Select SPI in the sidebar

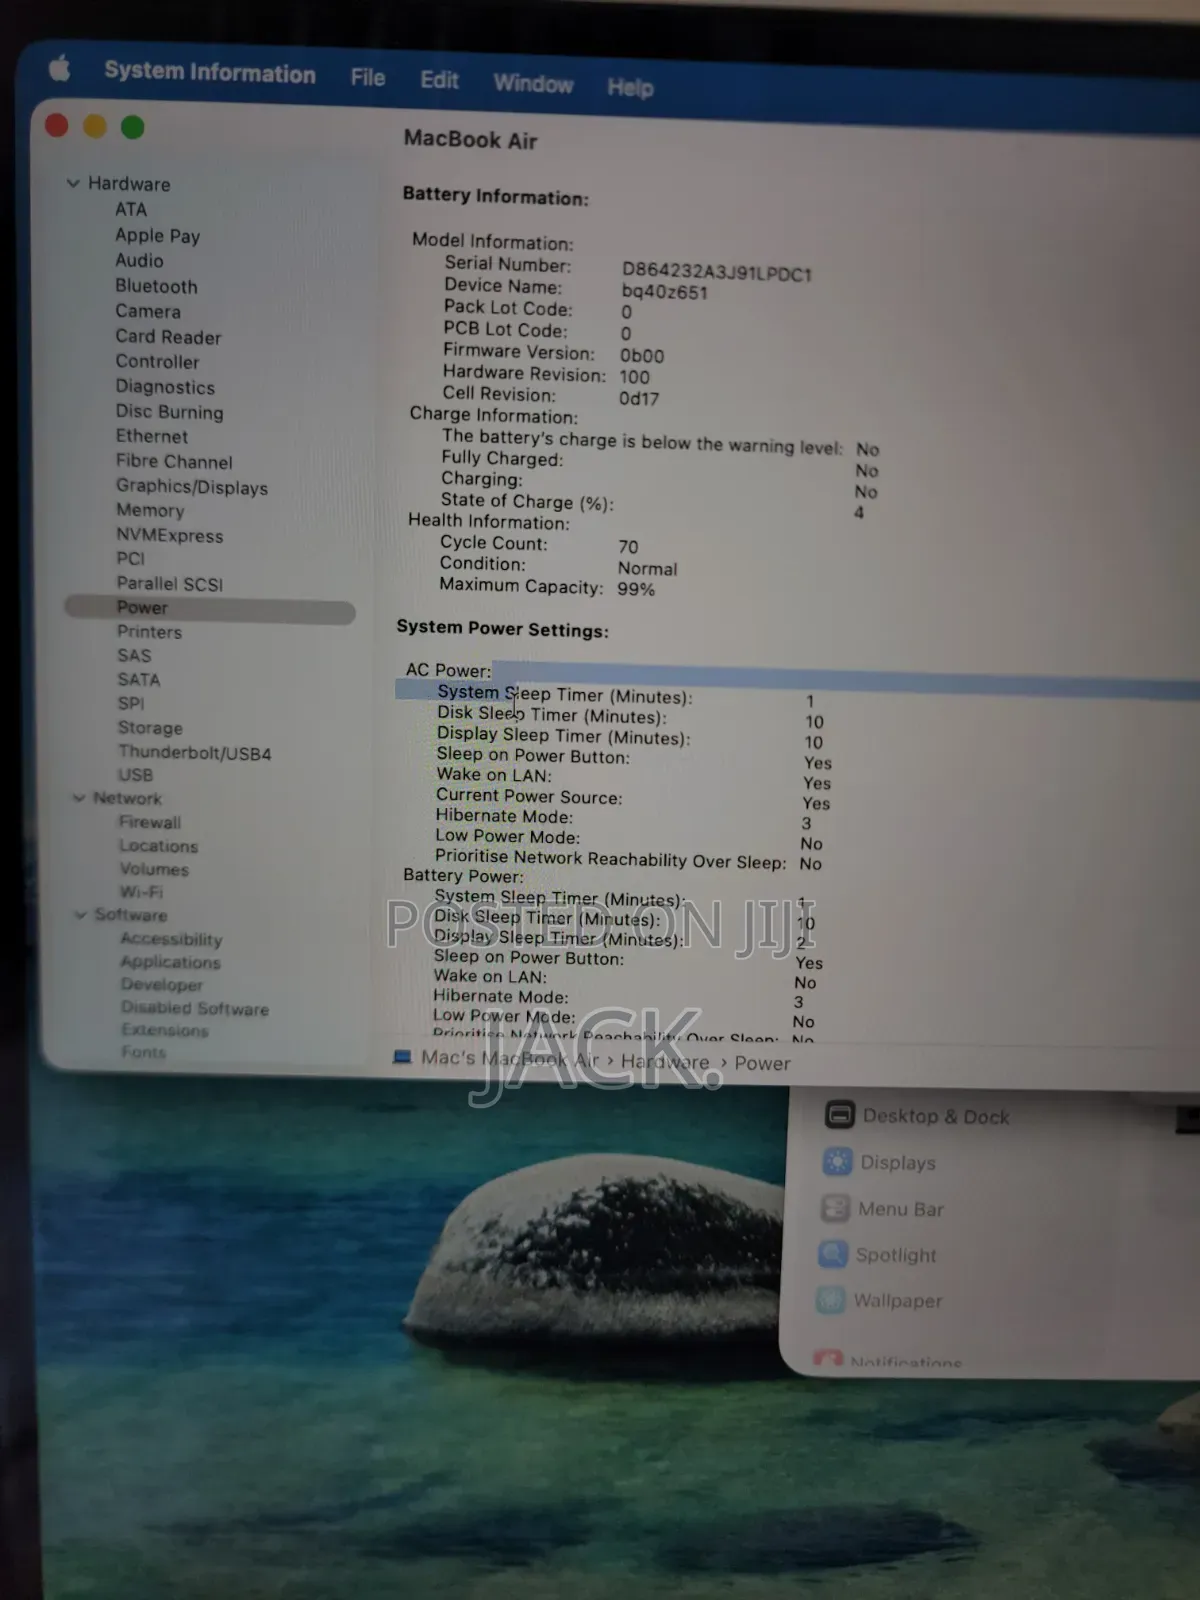tap(131, 703)
